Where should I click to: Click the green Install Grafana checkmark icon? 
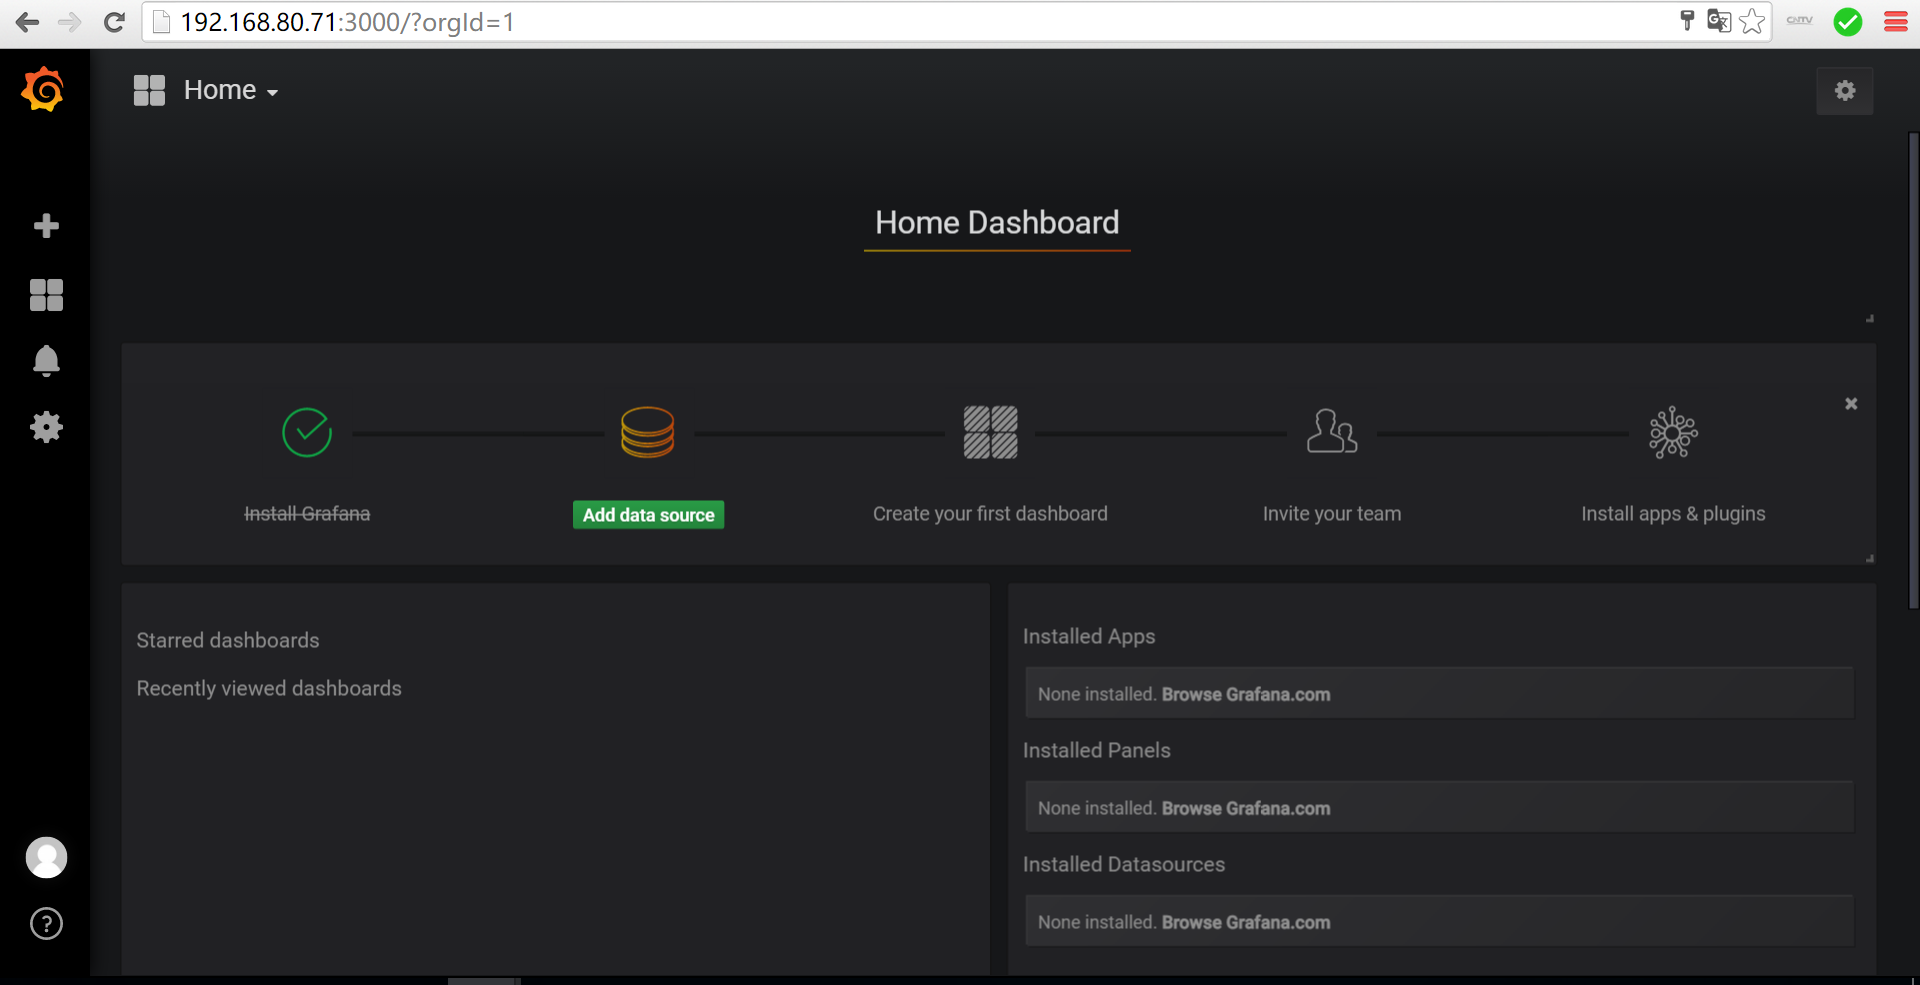pos(307,432)
